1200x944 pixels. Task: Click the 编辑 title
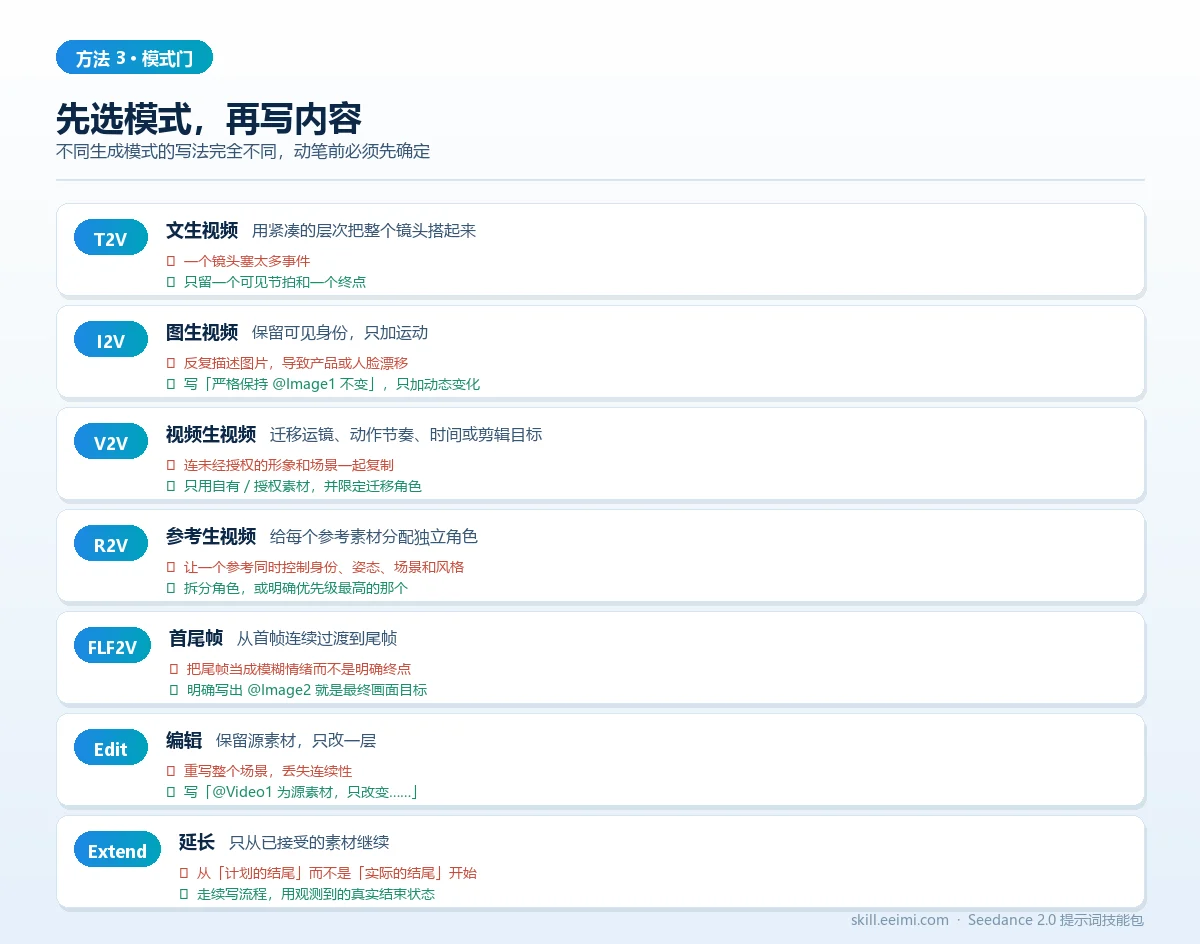[x=184, y=740]
